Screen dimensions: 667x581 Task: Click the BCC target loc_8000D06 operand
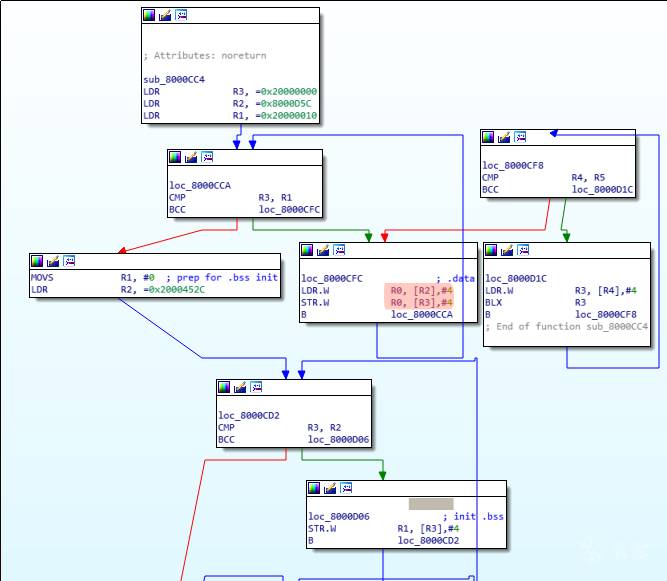pyautogui.click(x=338, y=439)
